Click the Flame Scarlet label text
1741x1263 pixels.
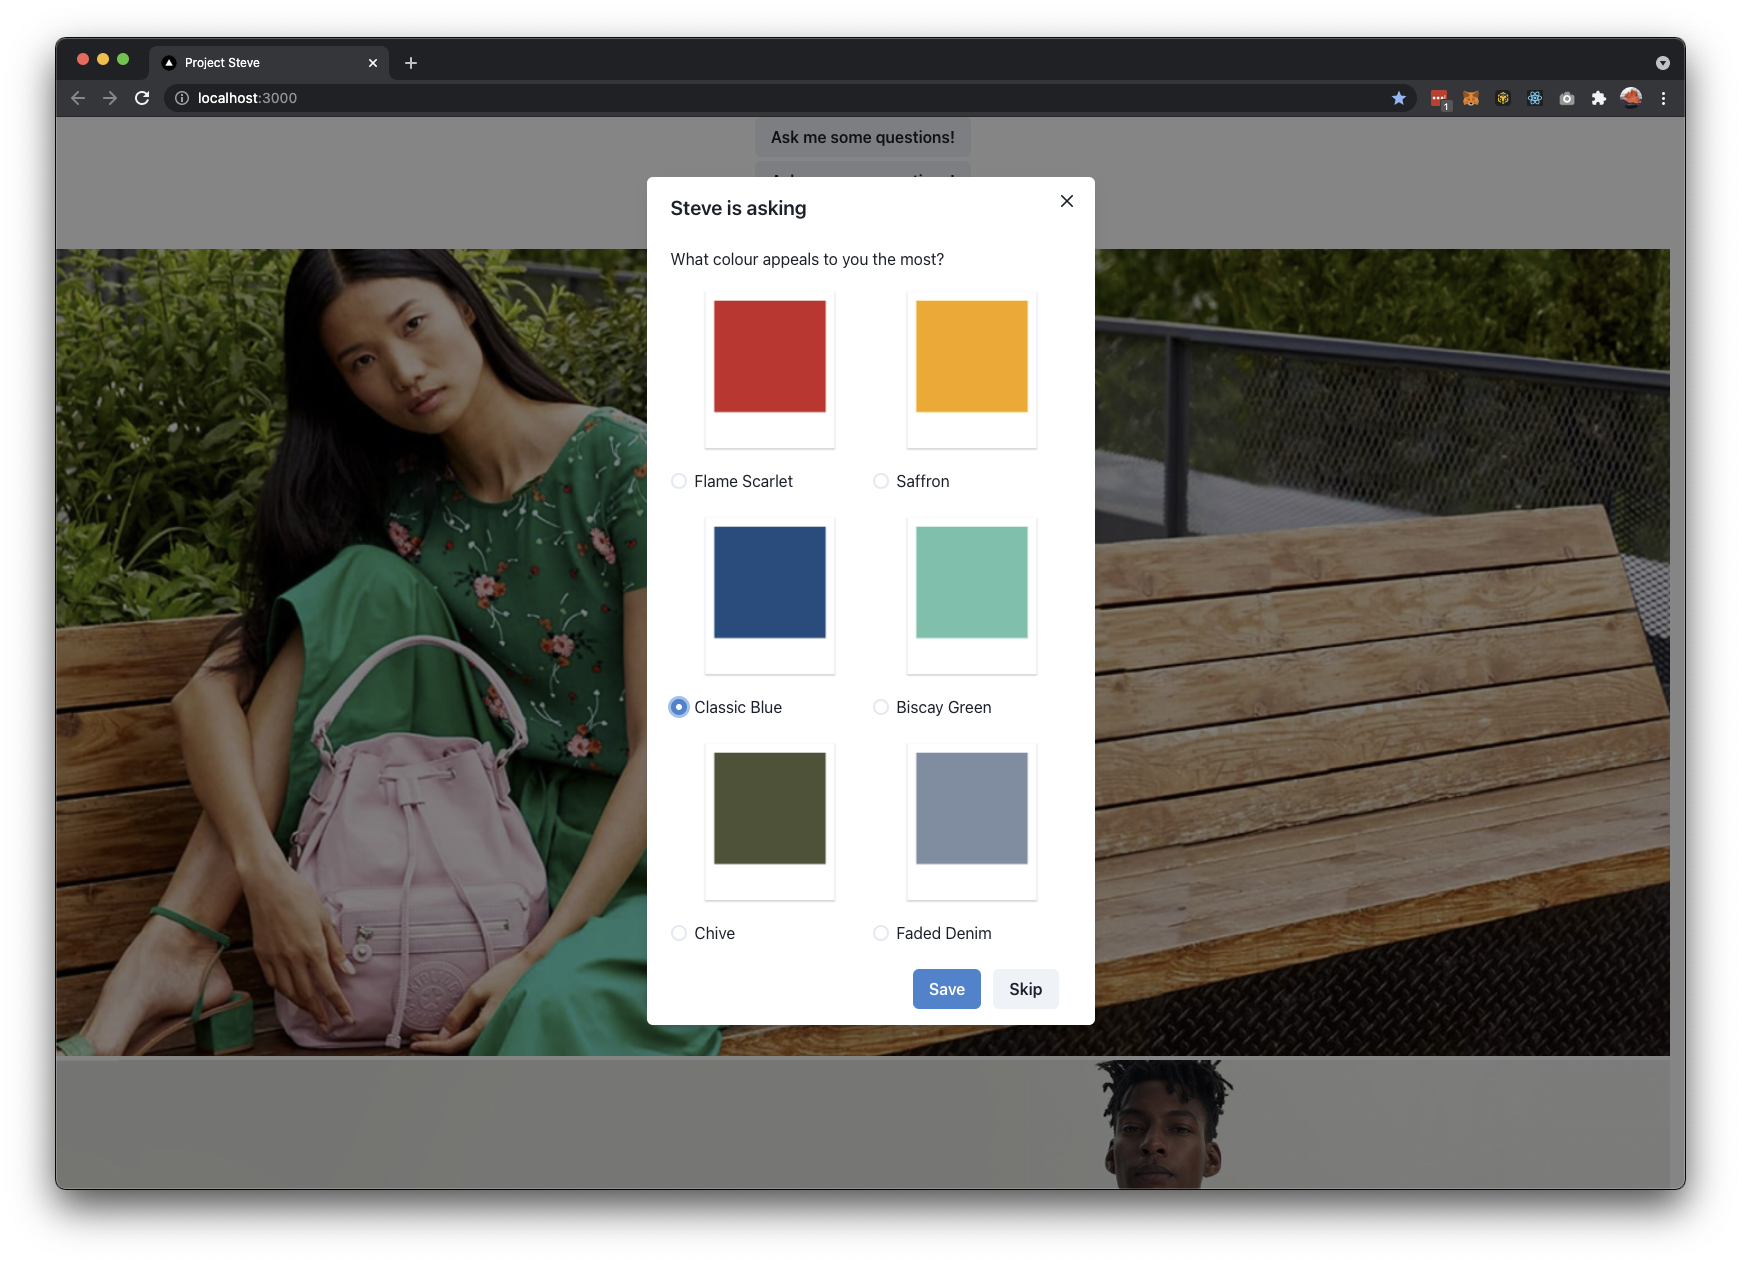tap(743, 481)
